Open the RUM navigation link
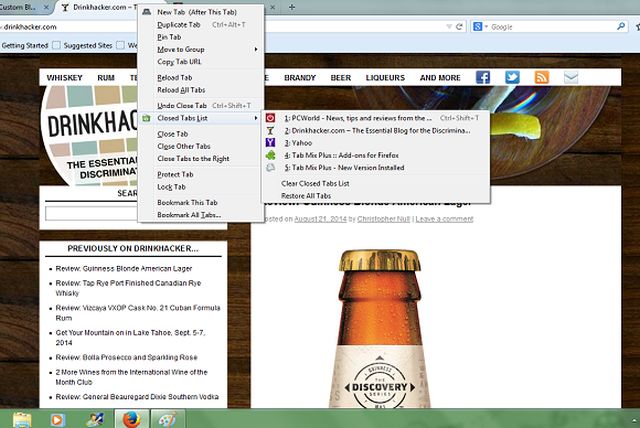 click(x=106, y=78)
